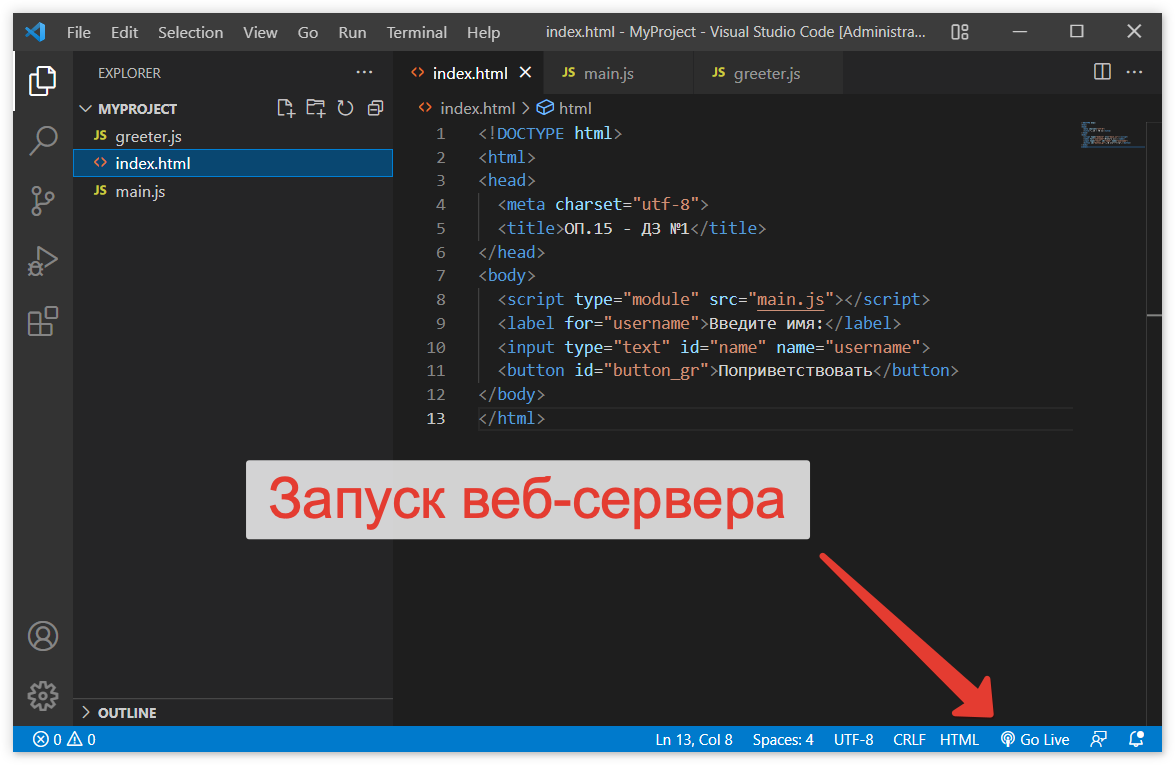The height and width of the screenshot is (765, 1175).
Task: Open the Terminal menu
Action: [417, 32]
